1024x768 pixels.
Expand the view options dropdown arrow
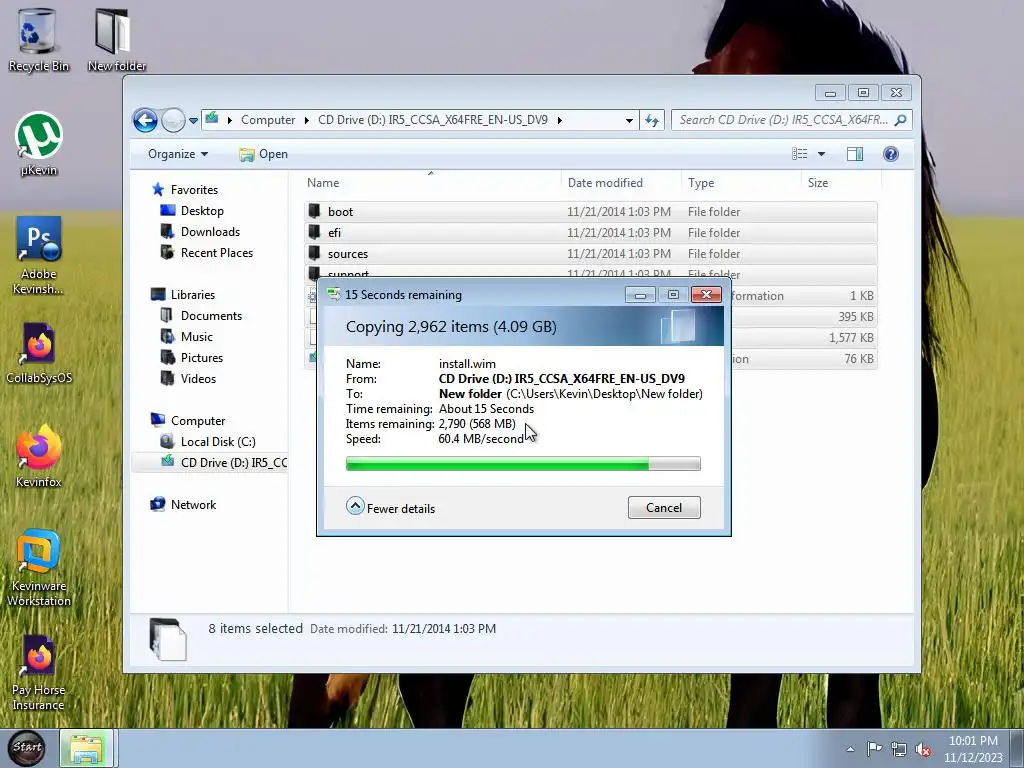[x=822, y=154]
